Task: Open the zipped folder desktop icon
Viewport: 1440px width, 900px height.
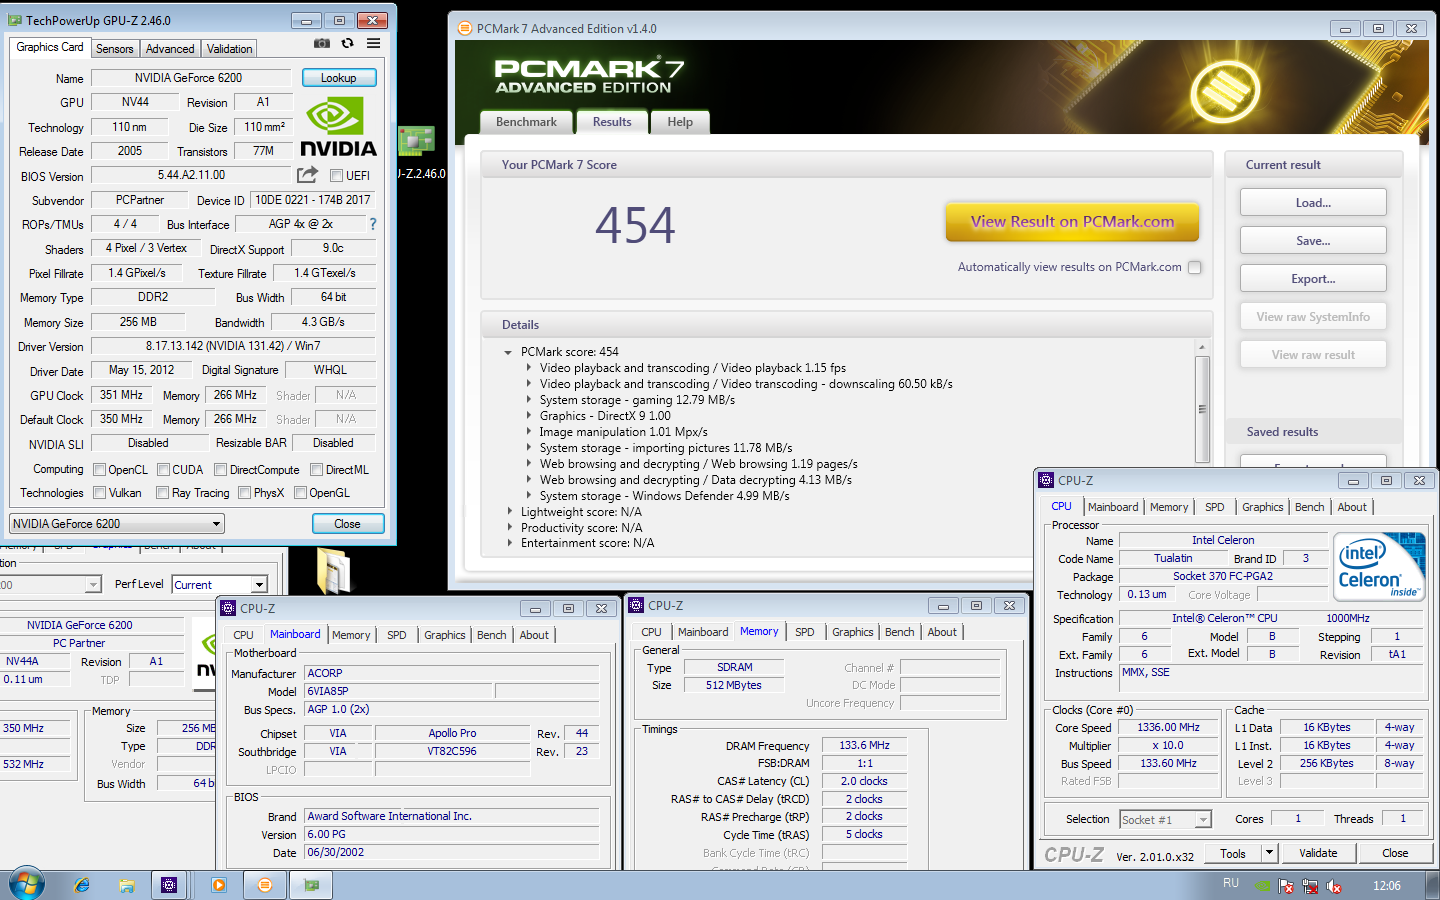Action: 334,570
